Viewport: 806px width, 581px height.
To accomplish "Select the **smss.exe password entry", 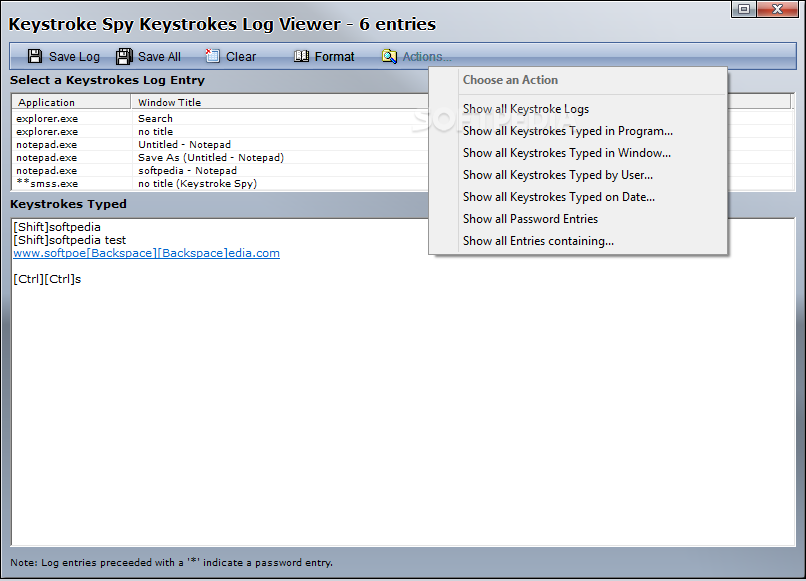I will coord(221,184).
